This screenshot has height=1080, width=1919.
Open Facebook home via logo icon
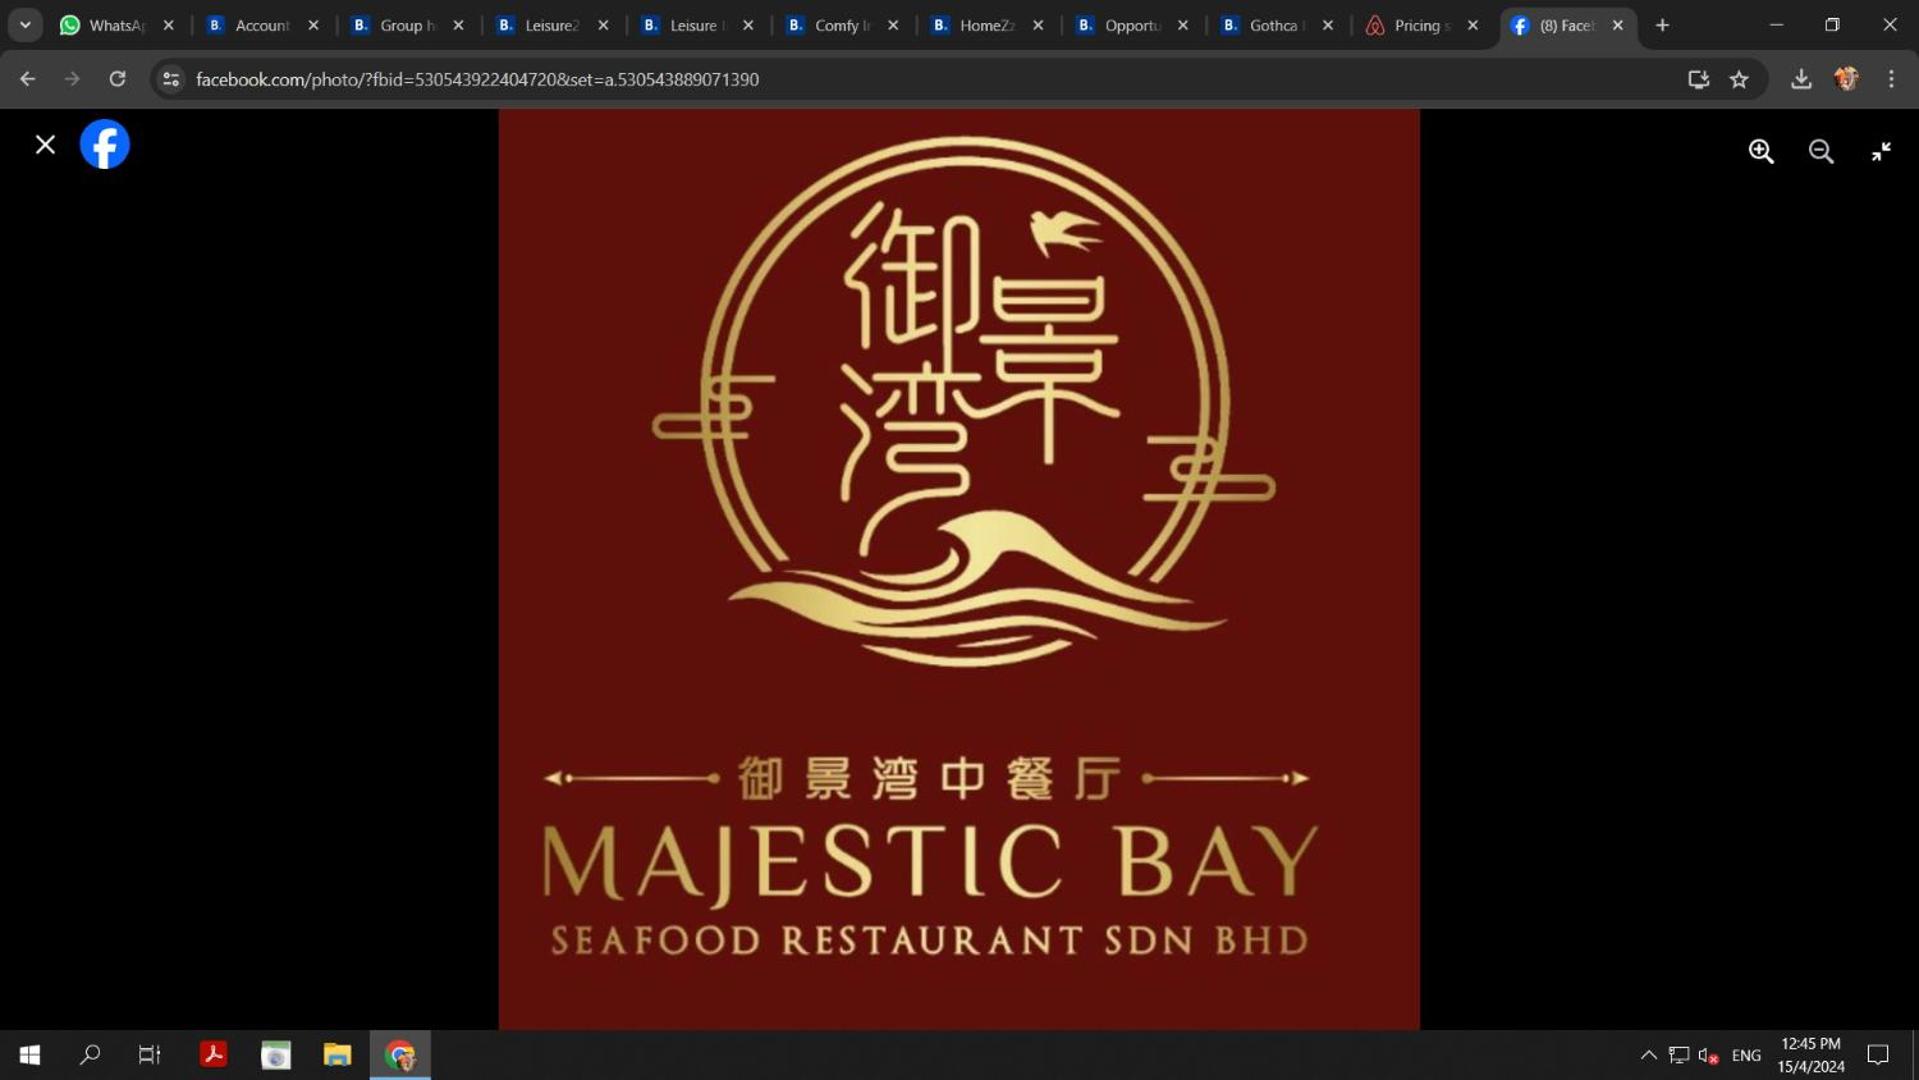[x=105, y=144]
